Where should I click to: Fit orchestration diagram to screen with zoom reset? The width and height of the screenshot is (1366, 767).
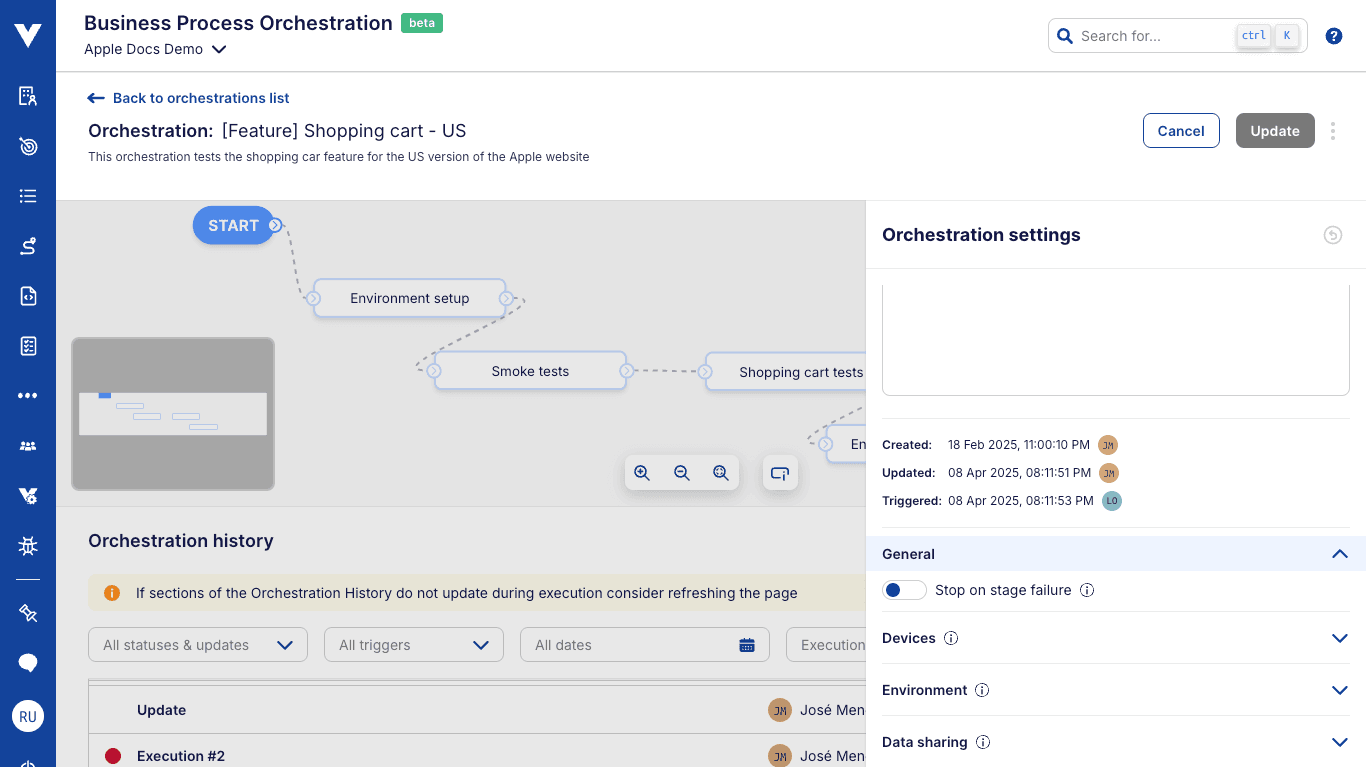tap(721, 472)
